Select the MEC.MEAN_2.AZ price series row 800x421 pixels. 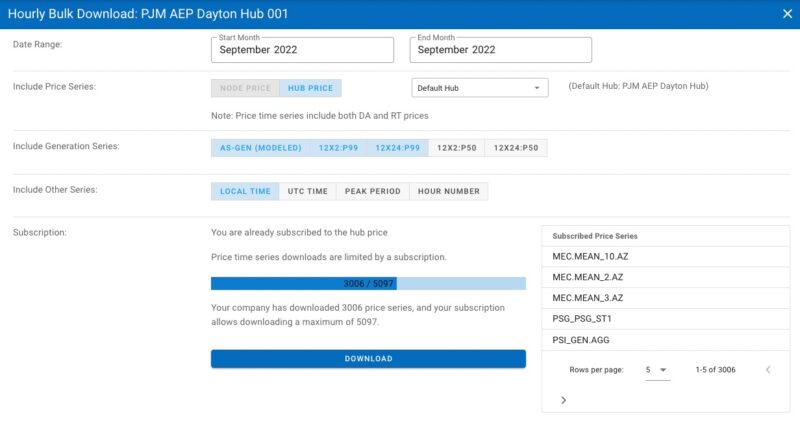(x=665, y=277)
